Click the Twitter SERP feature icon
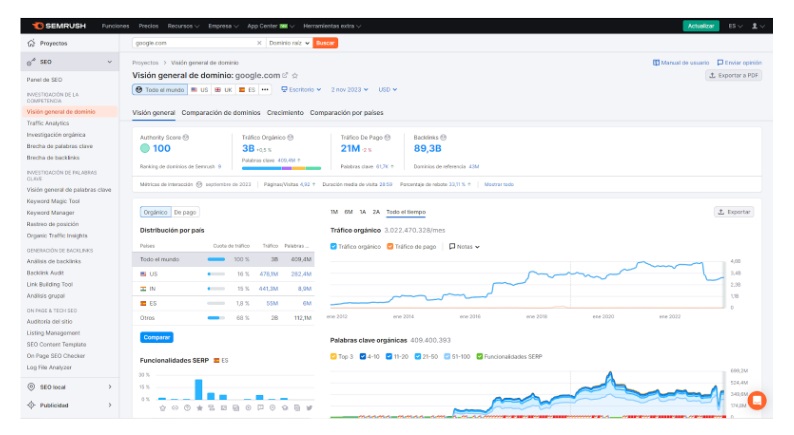The image size is (794, 435). click(x=309, y=408)
